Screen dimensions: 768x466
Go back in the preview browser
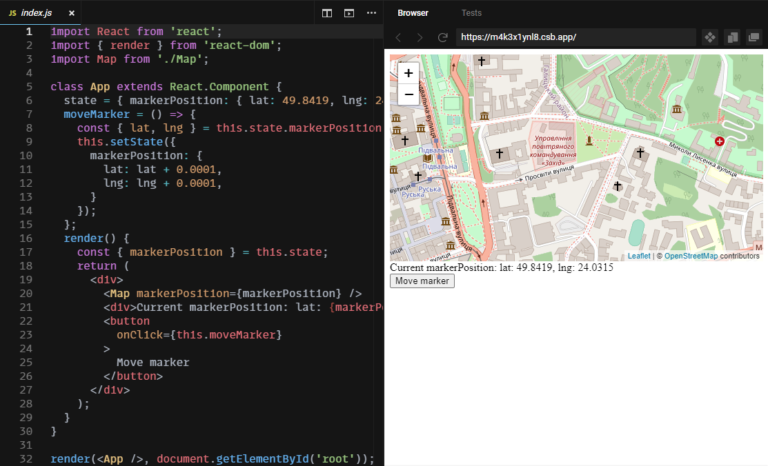tap(399, 37)
